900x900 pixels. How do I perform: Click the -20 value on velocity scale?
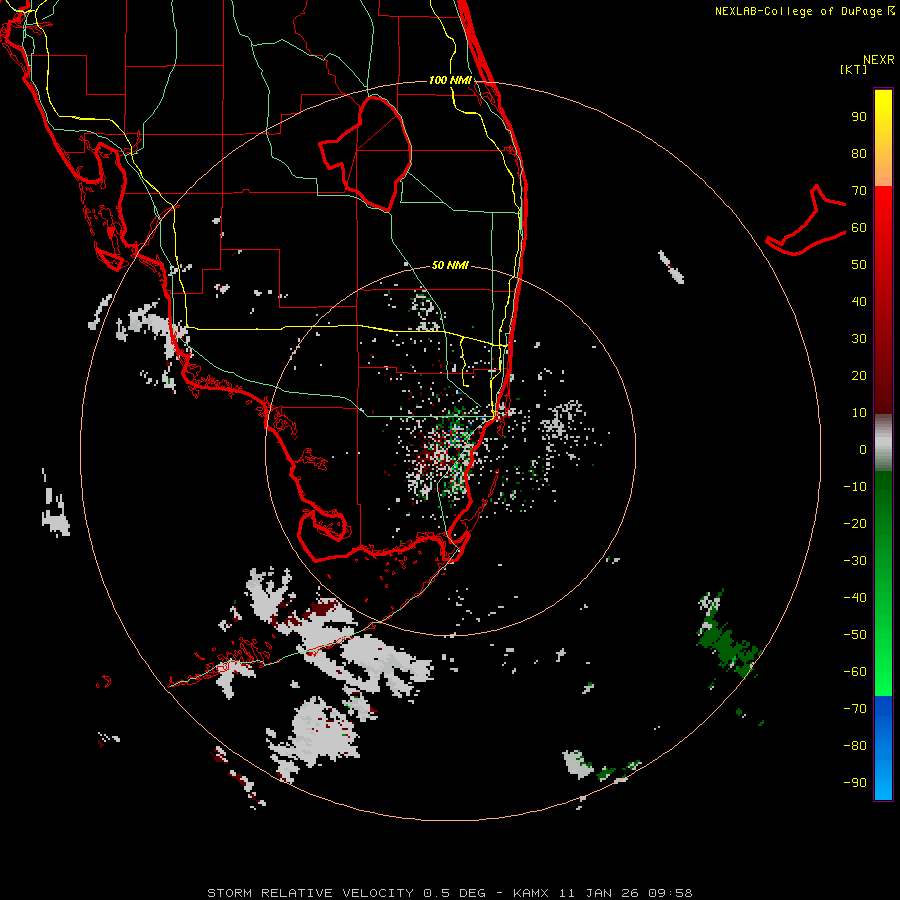[x=855, y=523]
